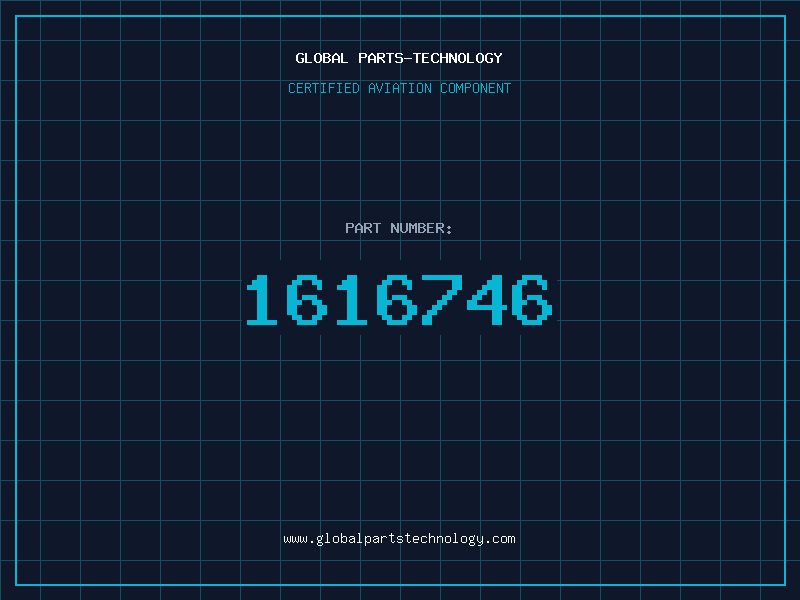Viewport: 800px width, 600px height.
Task: Click the GLOBAL PARTS-TECHNOLOGY heading
Action: (399, 58)
